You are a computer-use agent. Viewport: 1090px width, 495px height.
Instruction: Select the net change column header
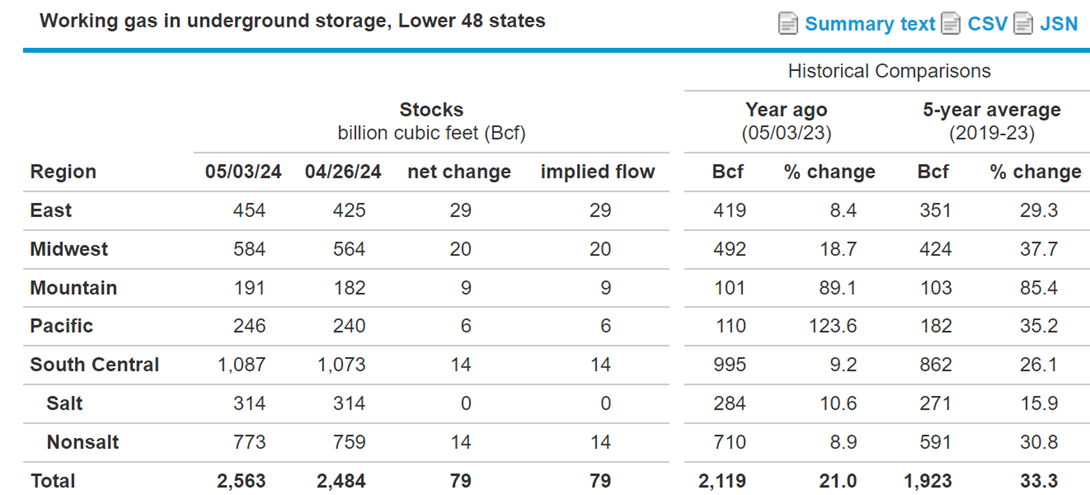[459, 172]
